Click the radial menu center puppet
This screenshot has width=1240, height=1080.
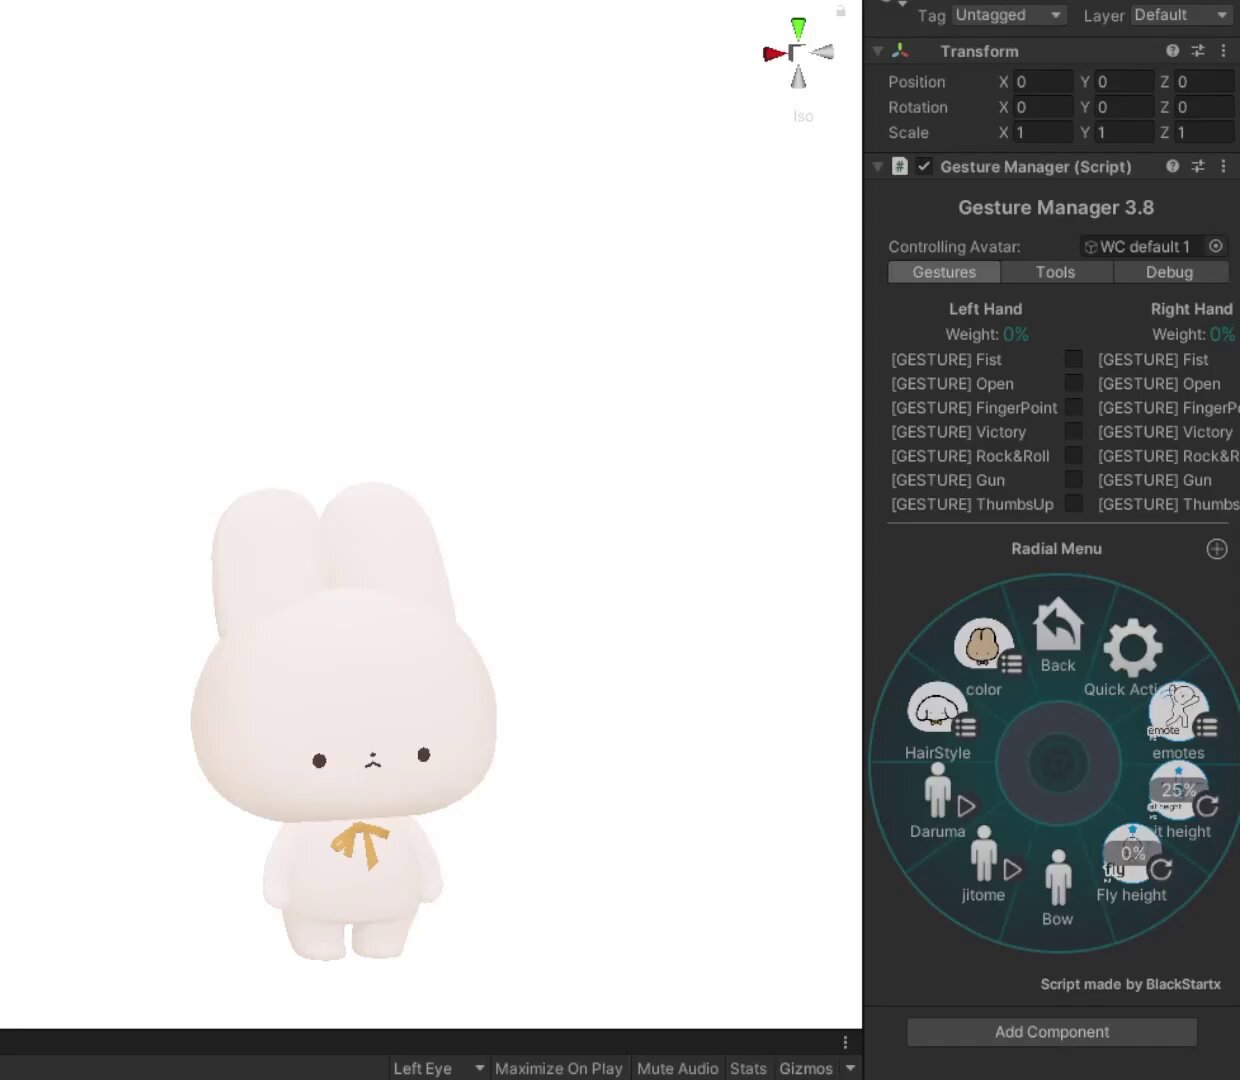click(x=1058, y=765)
